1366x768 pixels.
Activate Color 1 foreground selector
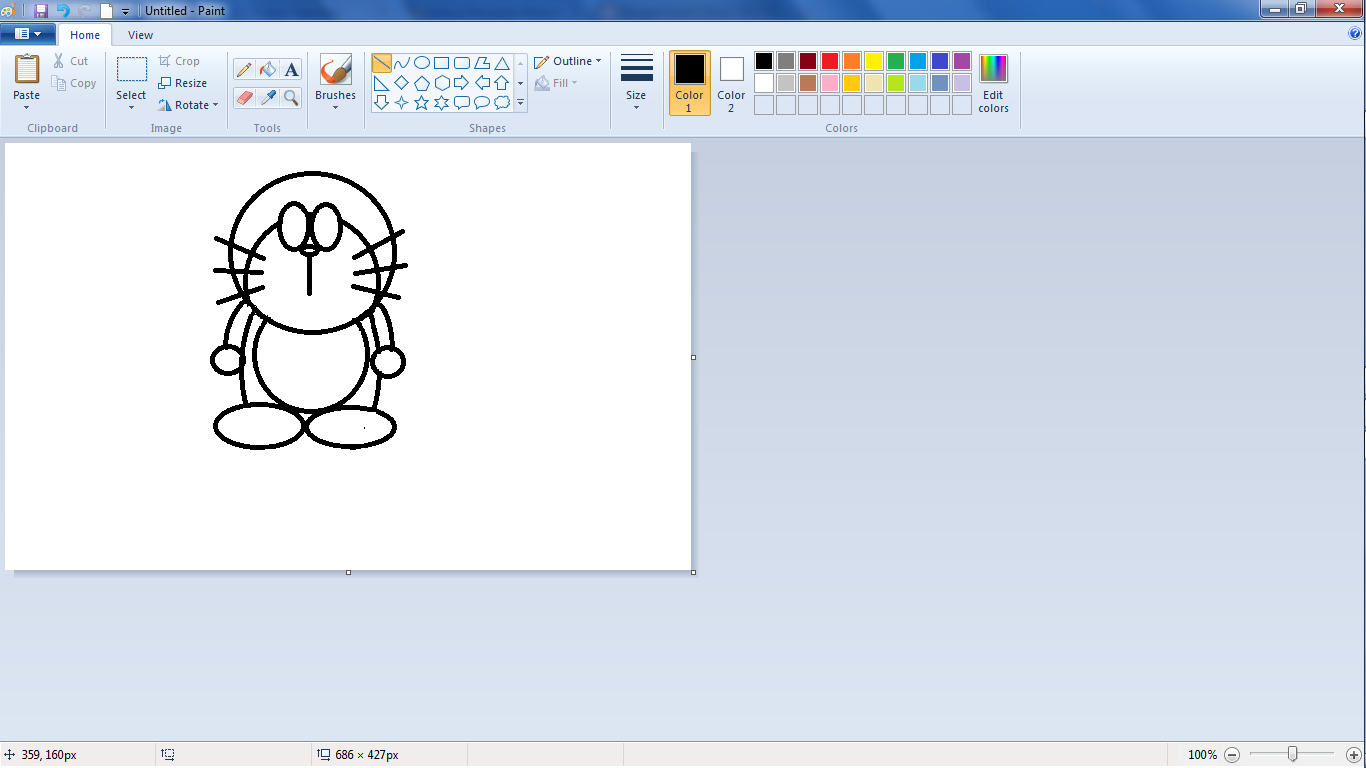[689, 83]
